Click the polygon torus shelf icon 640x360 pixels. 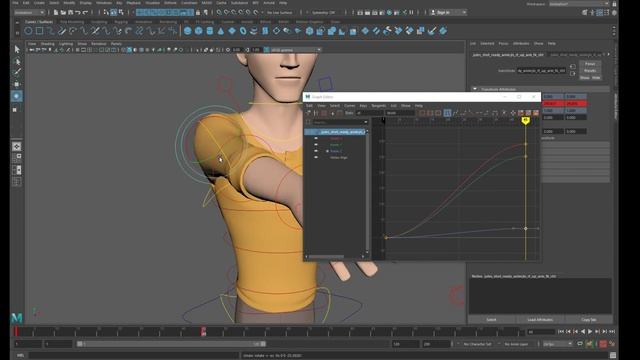[243, 31]
